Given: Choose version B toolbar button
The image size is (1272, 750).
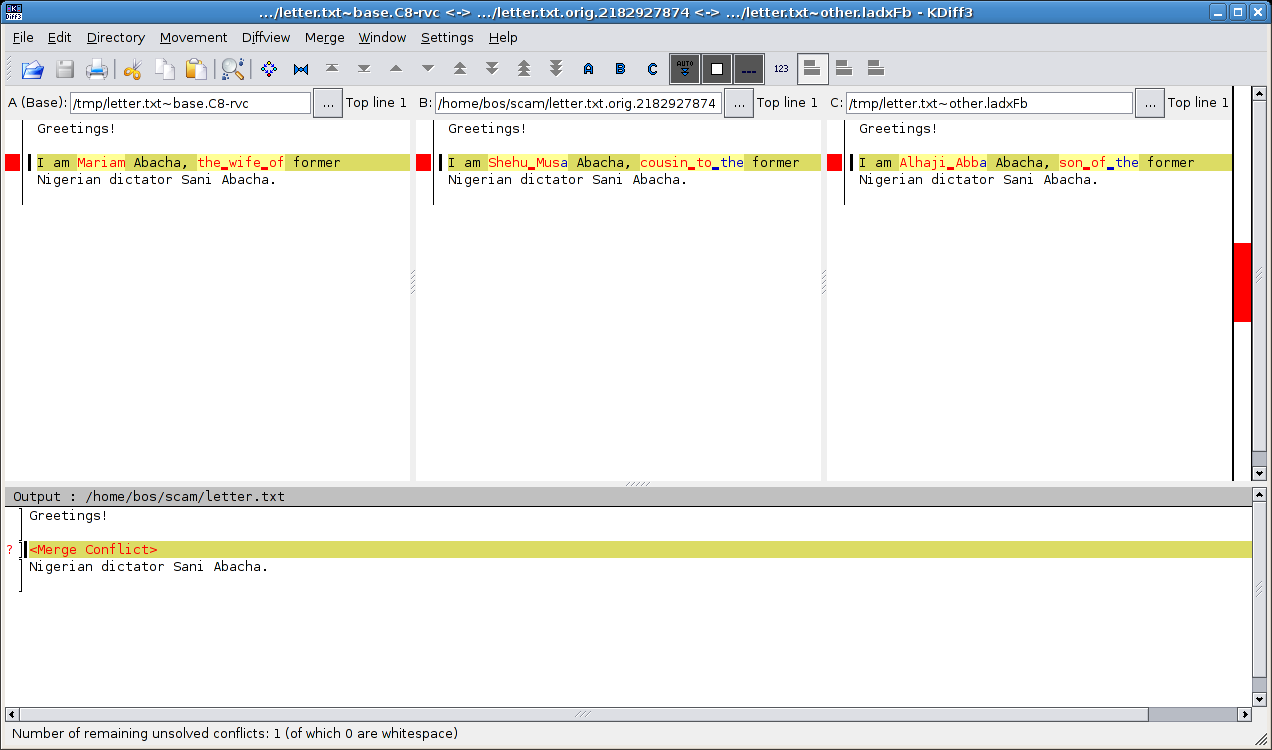Looking at the screenshot, I should click(620, 69).
